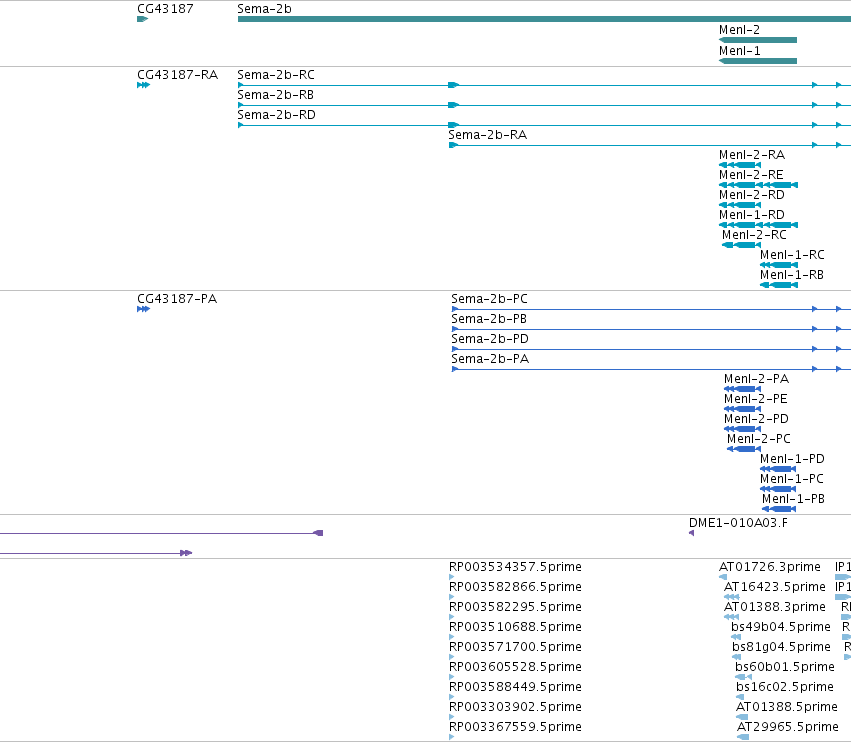Select the Sema-2b-RB transcript label

click(x=275, y=95)
